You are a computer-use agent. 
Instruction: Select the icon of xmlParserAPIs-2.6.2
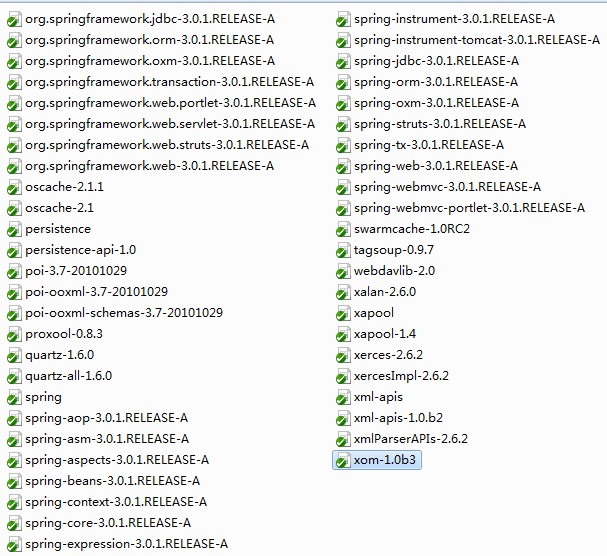click(343, 439)
